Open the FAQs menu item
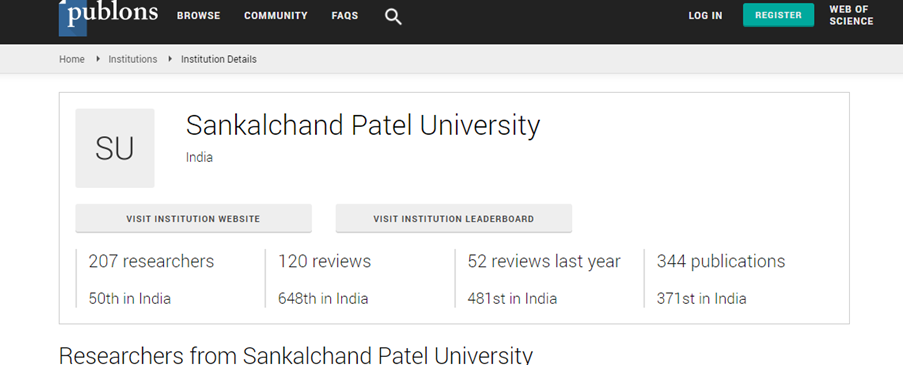 (345, 16)
